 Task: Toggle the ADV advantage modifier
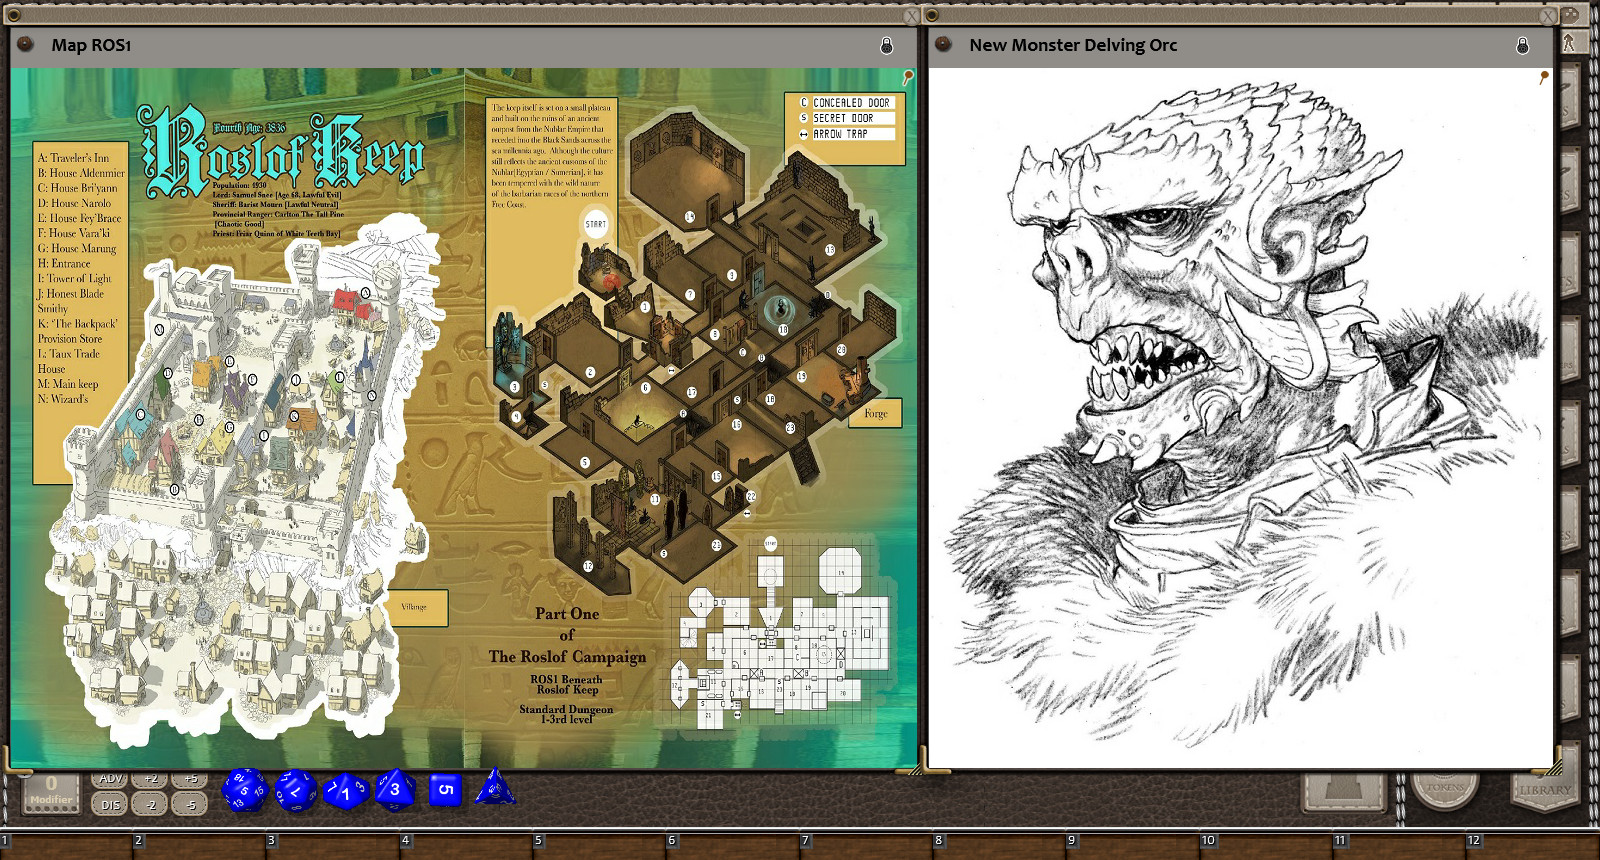pos(111,779)
